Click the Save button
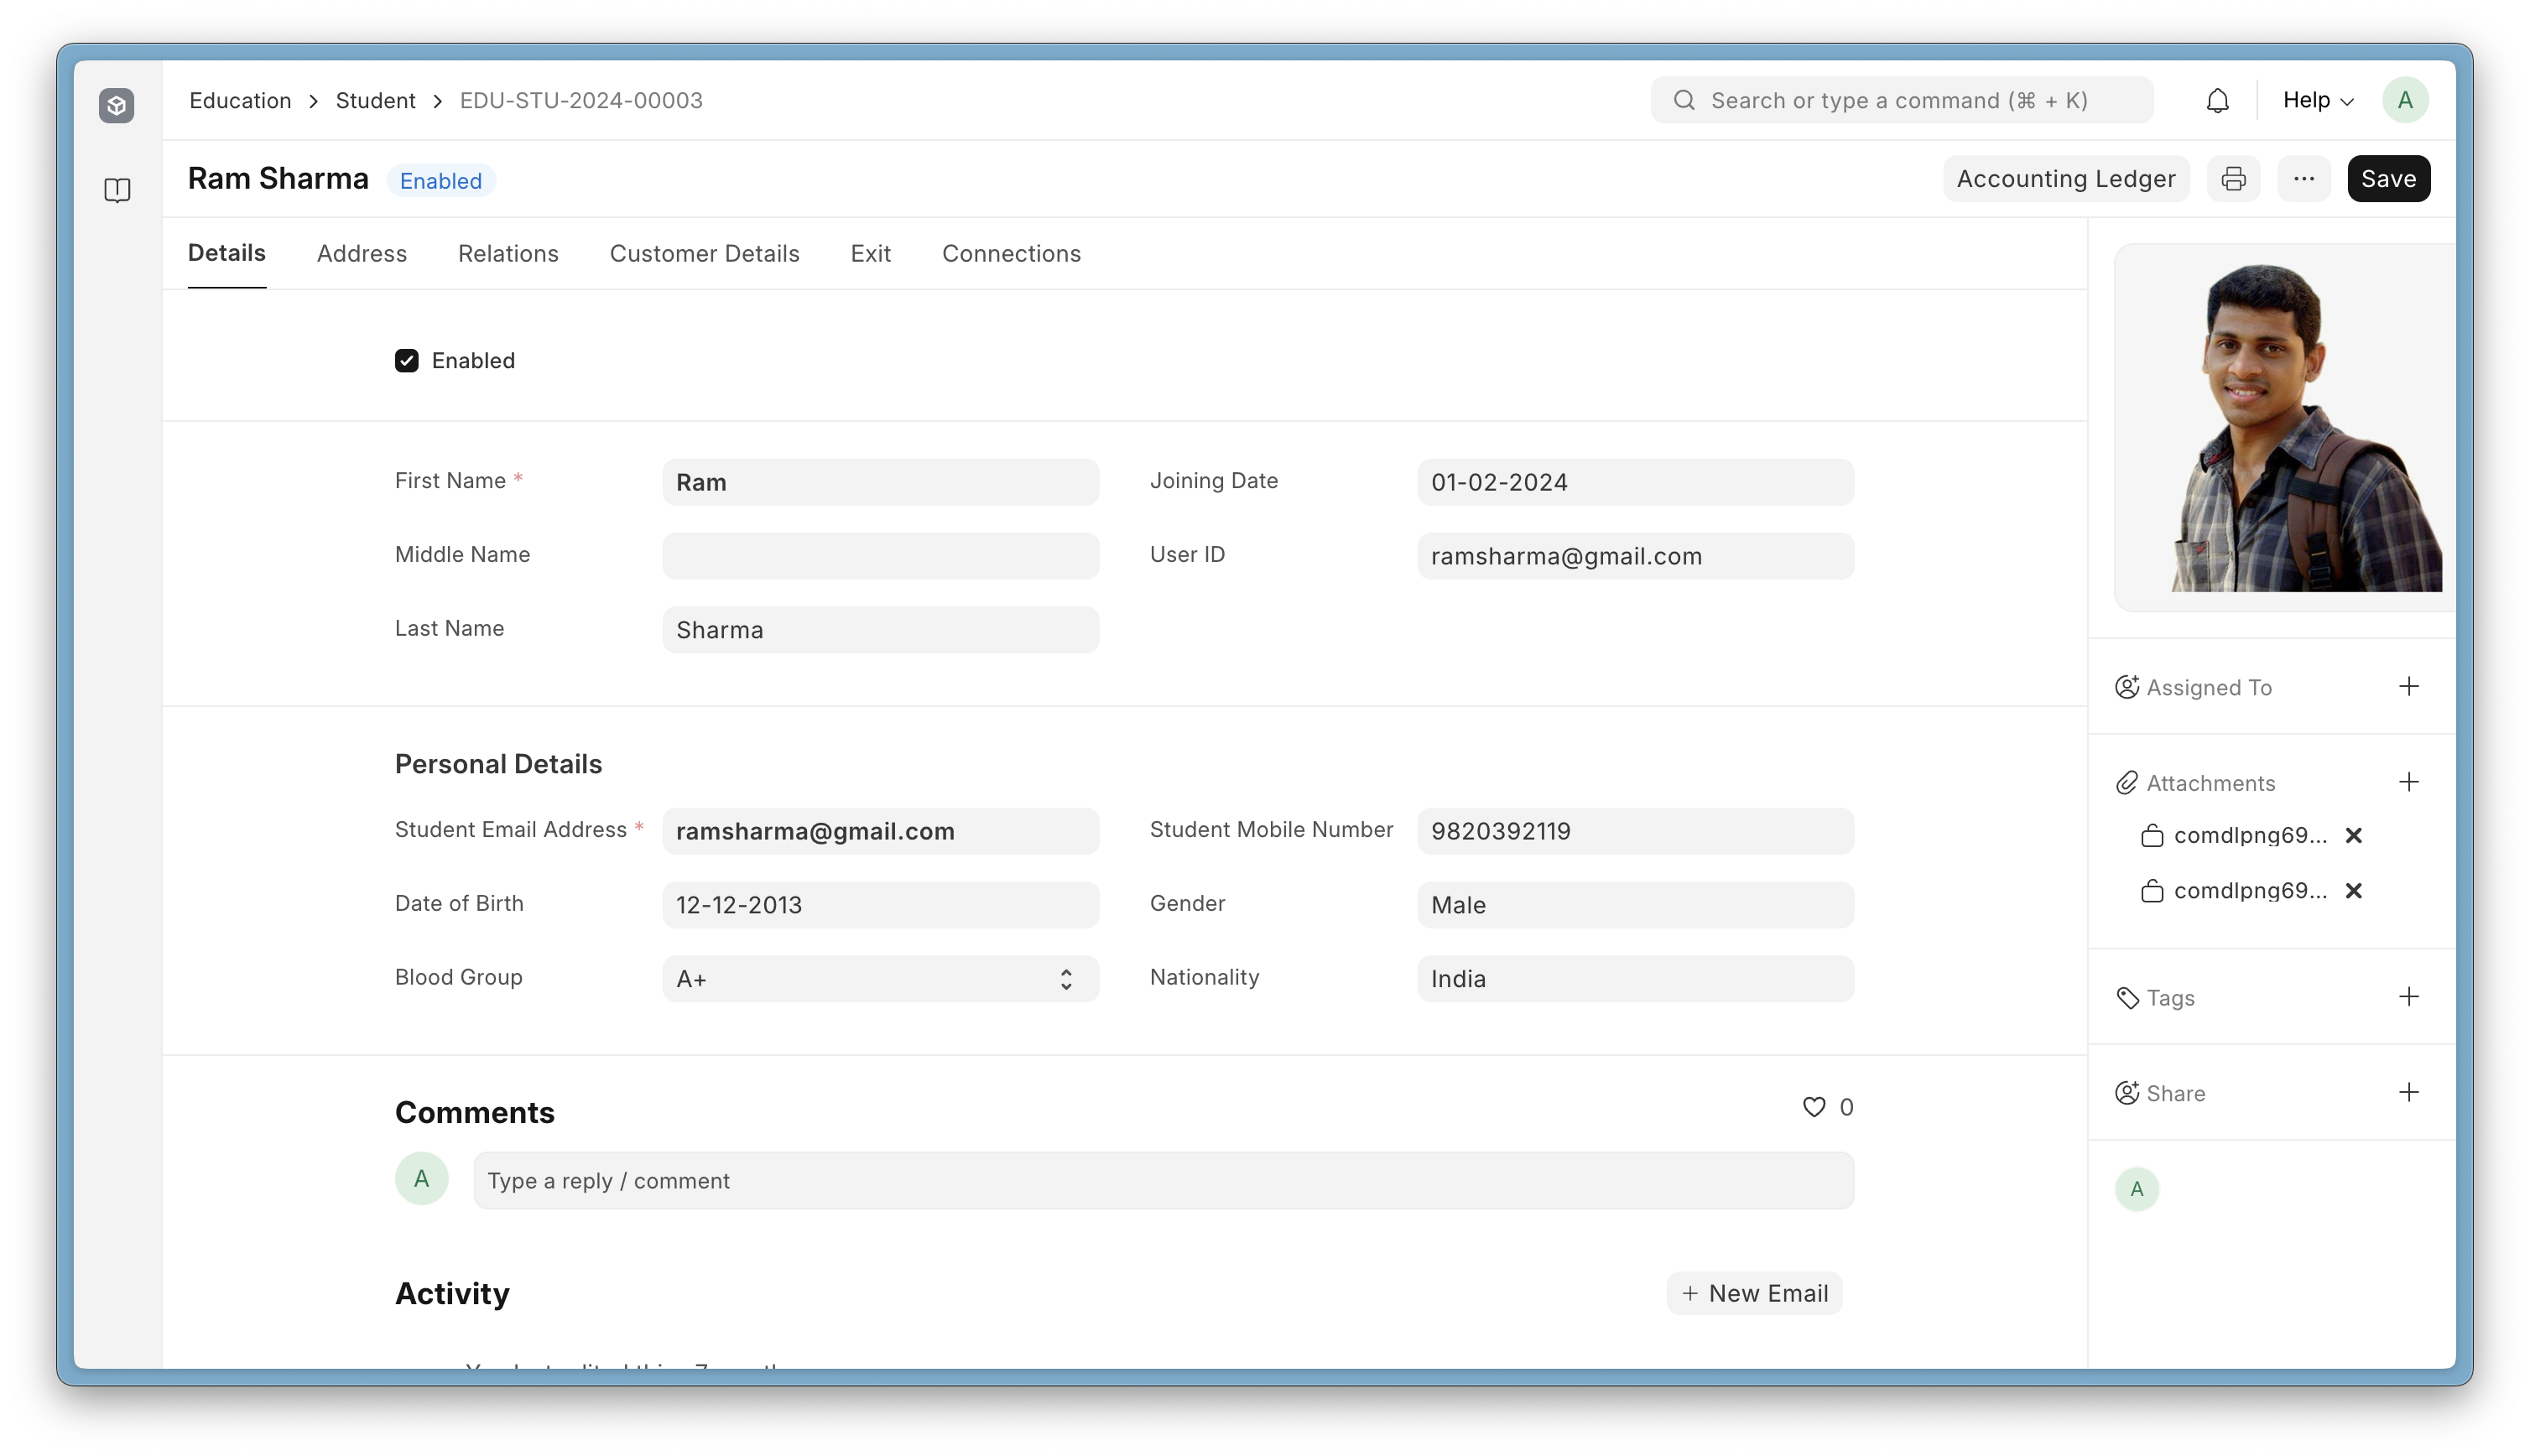The width and height of the screenshot is (2530, 1456). coord(2388,179)
